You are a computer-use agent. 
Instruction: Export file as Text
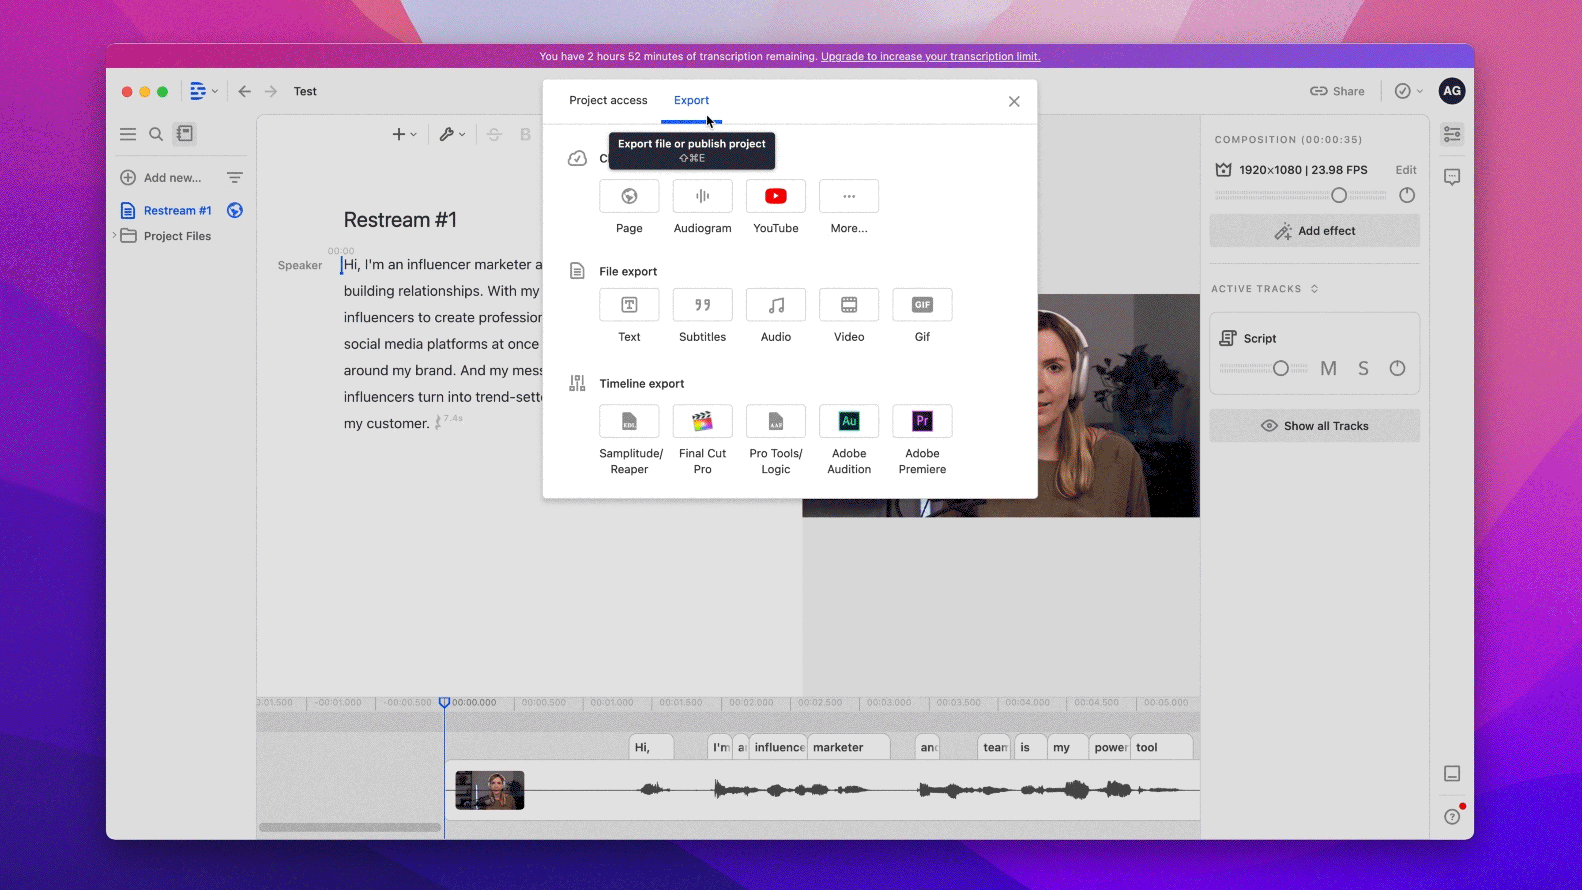click(629, 305)
